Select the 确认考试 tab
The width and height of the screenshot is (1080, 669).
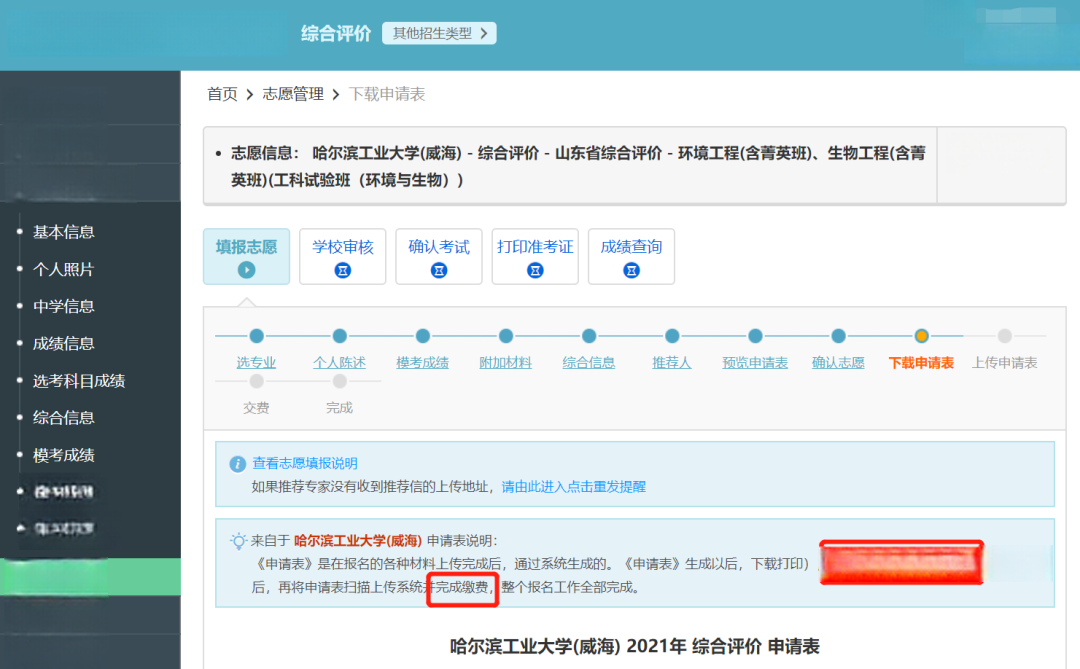(439, 256)
